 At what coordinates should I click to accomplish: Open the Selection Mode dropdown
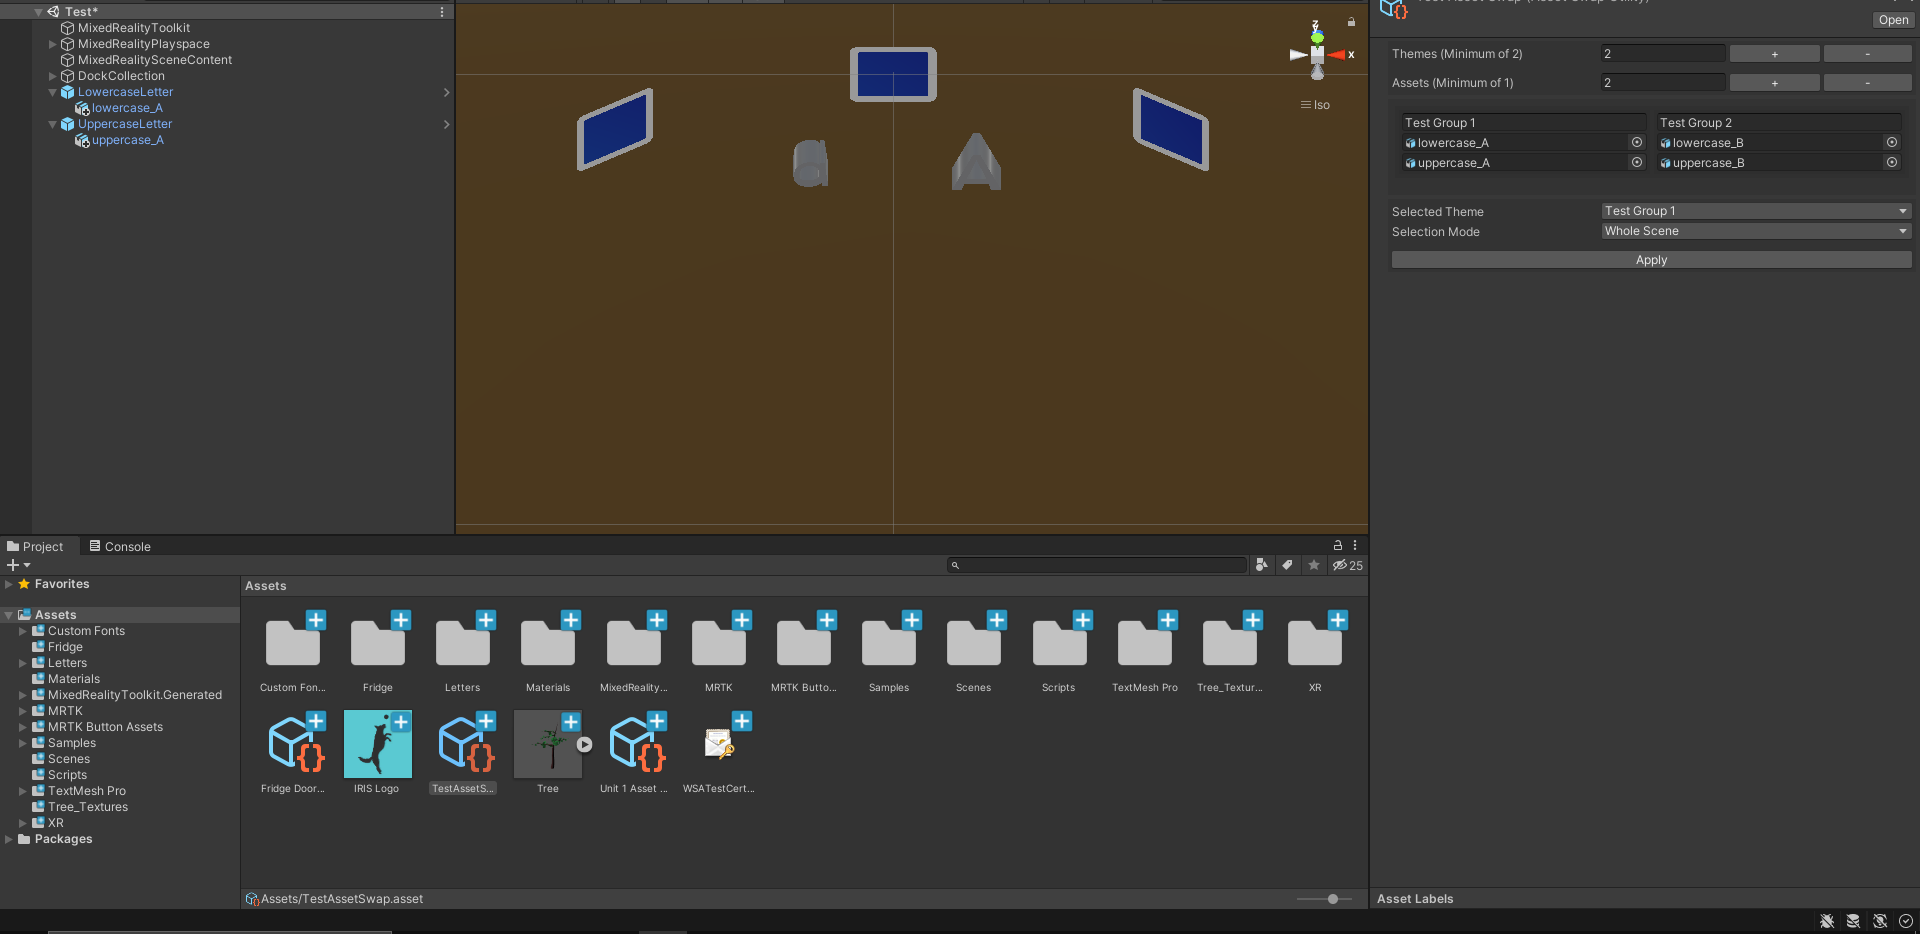pos(1756,231)
